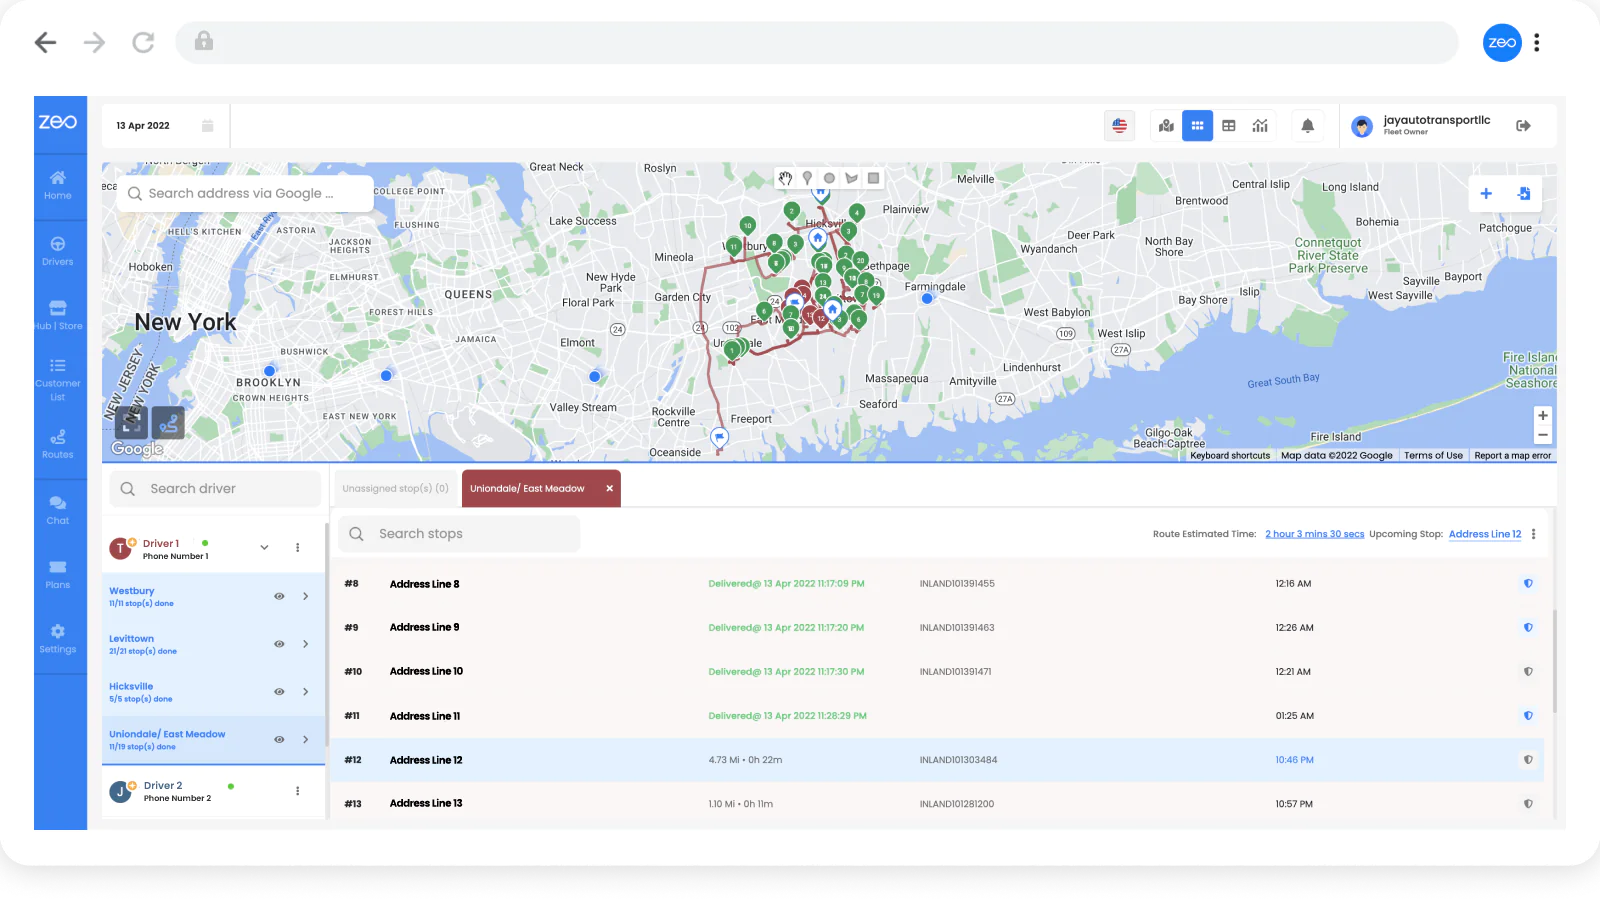Open Keyboard shortcuts map link
Viewport: 1600px width, 900px height.
[1230, 456]
